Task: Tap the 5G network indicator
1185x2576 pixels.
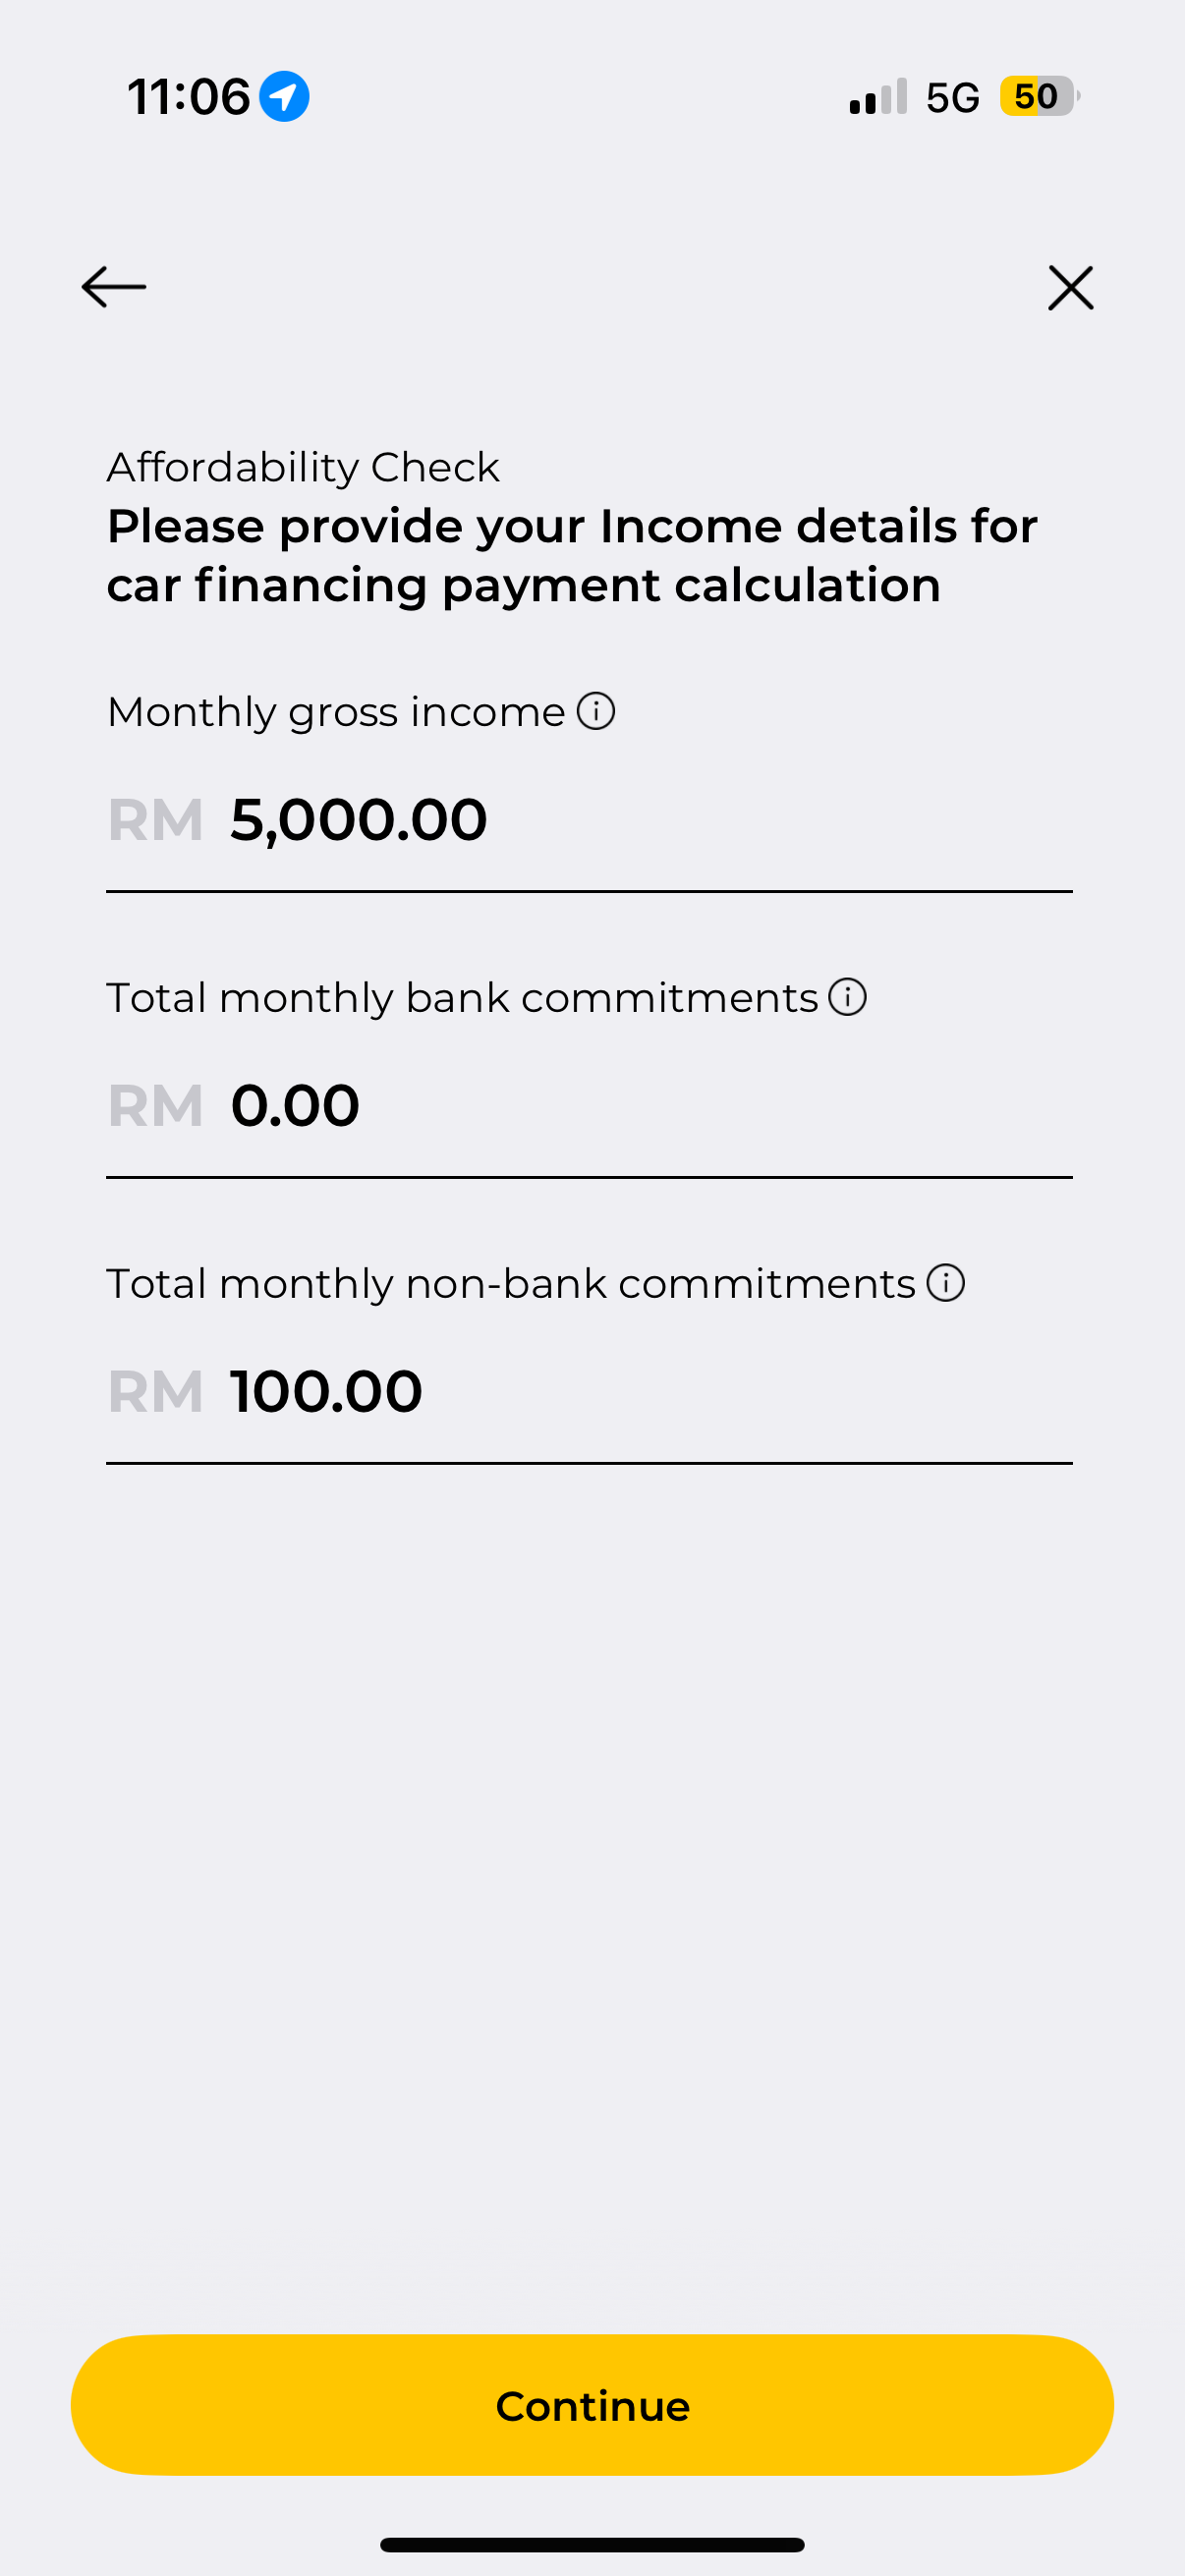Action: click(x=952, y=98)
